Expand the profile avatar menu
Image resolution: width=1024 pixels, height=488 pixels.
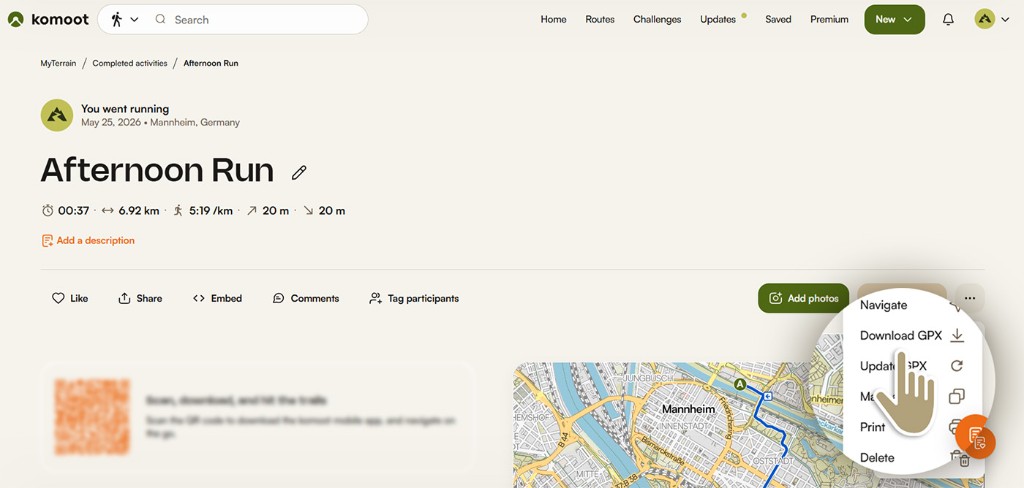click(x=992, y=20)
